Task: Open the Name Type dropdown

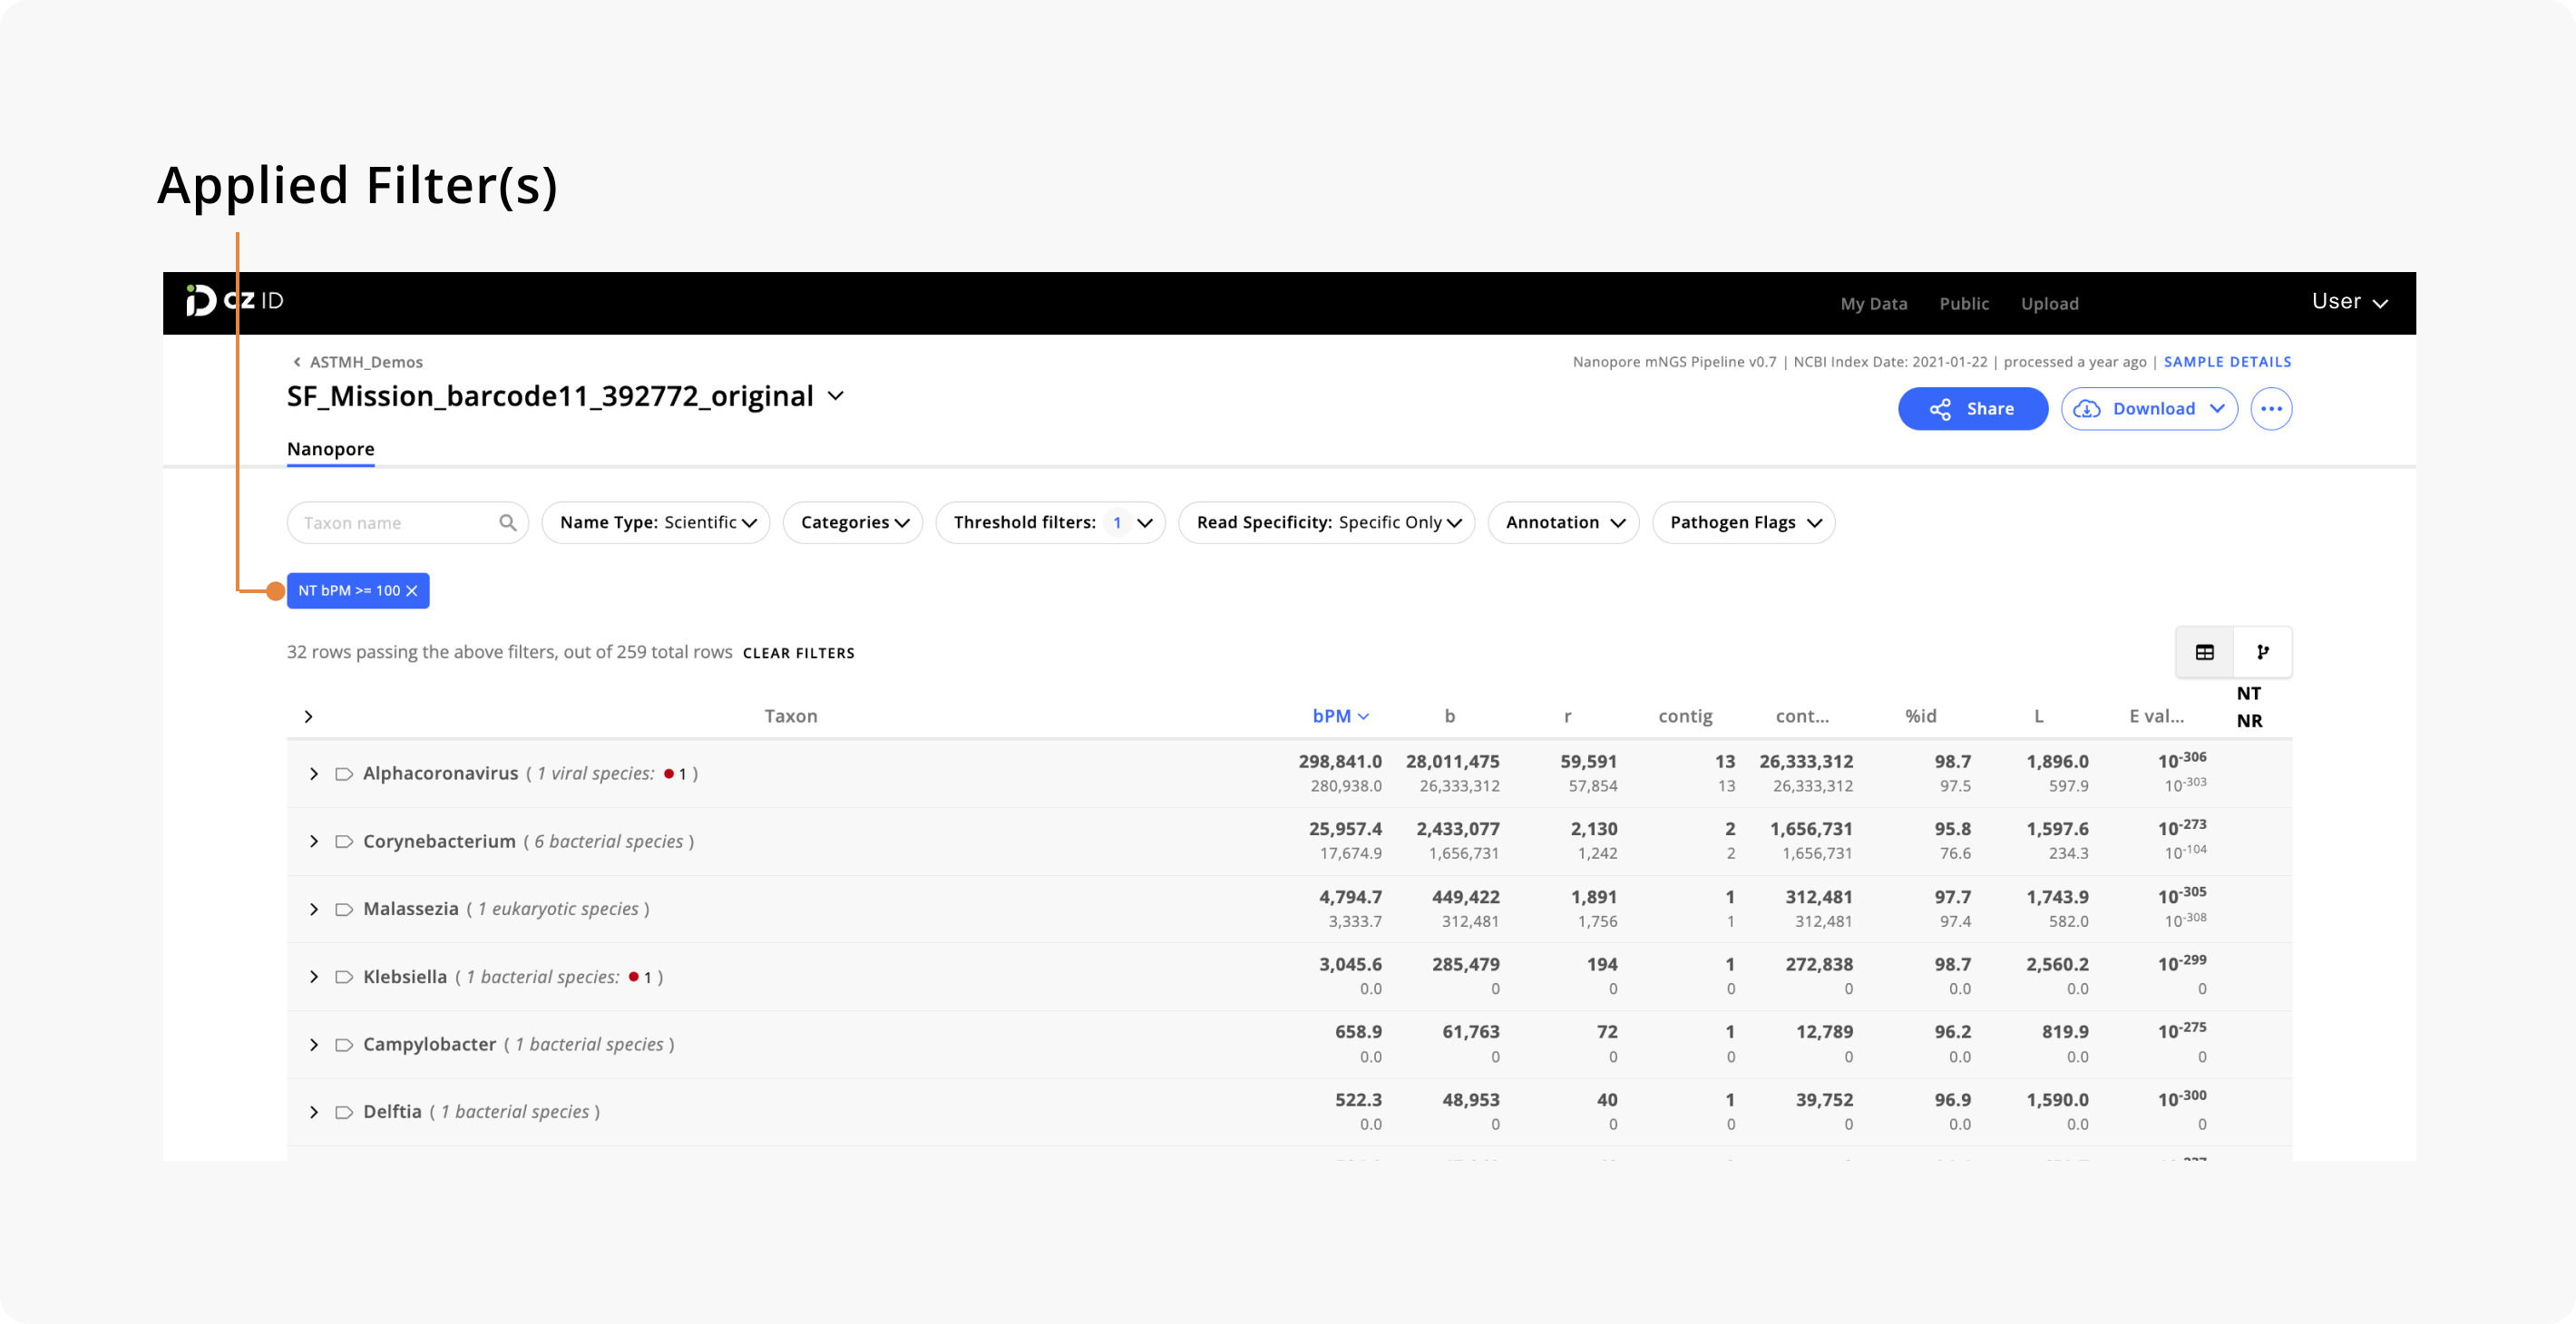Action: 656,523
